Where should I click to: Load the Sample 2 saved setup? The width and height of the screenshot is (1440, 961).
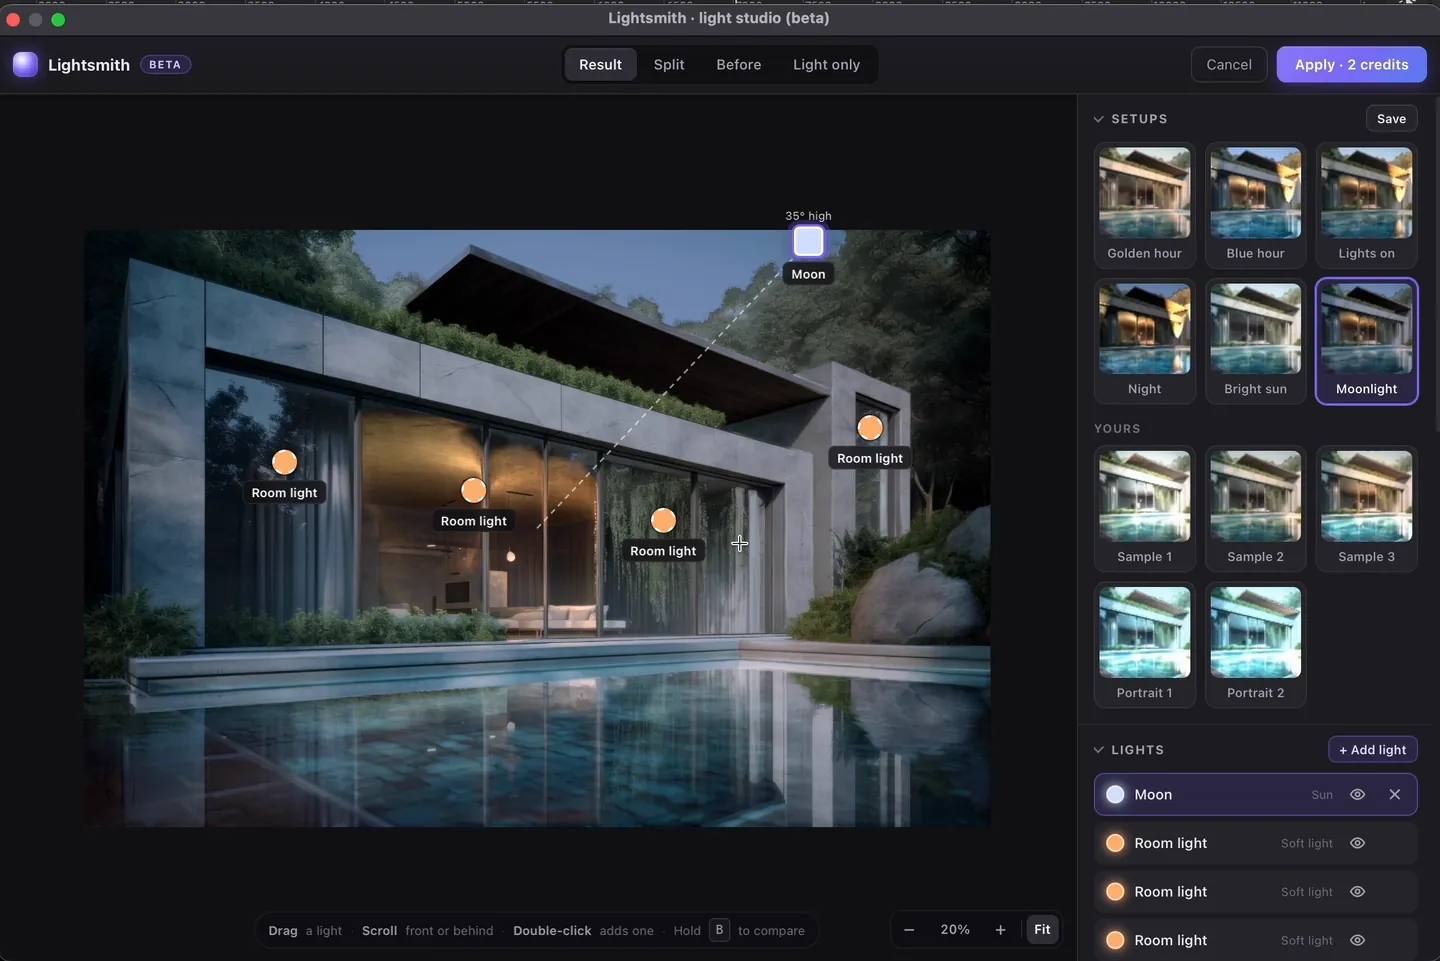click(1256, 509)
